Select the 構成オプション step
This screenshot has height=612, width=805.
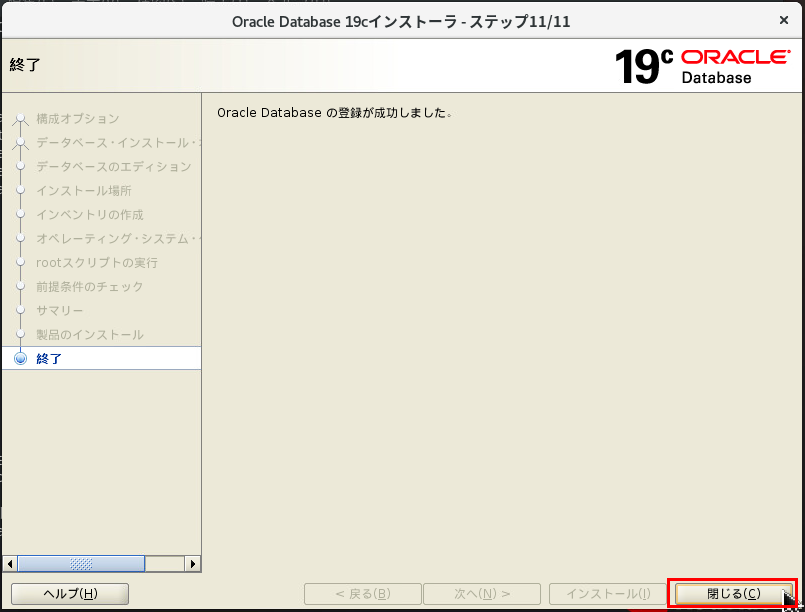[x=78, y=119]
